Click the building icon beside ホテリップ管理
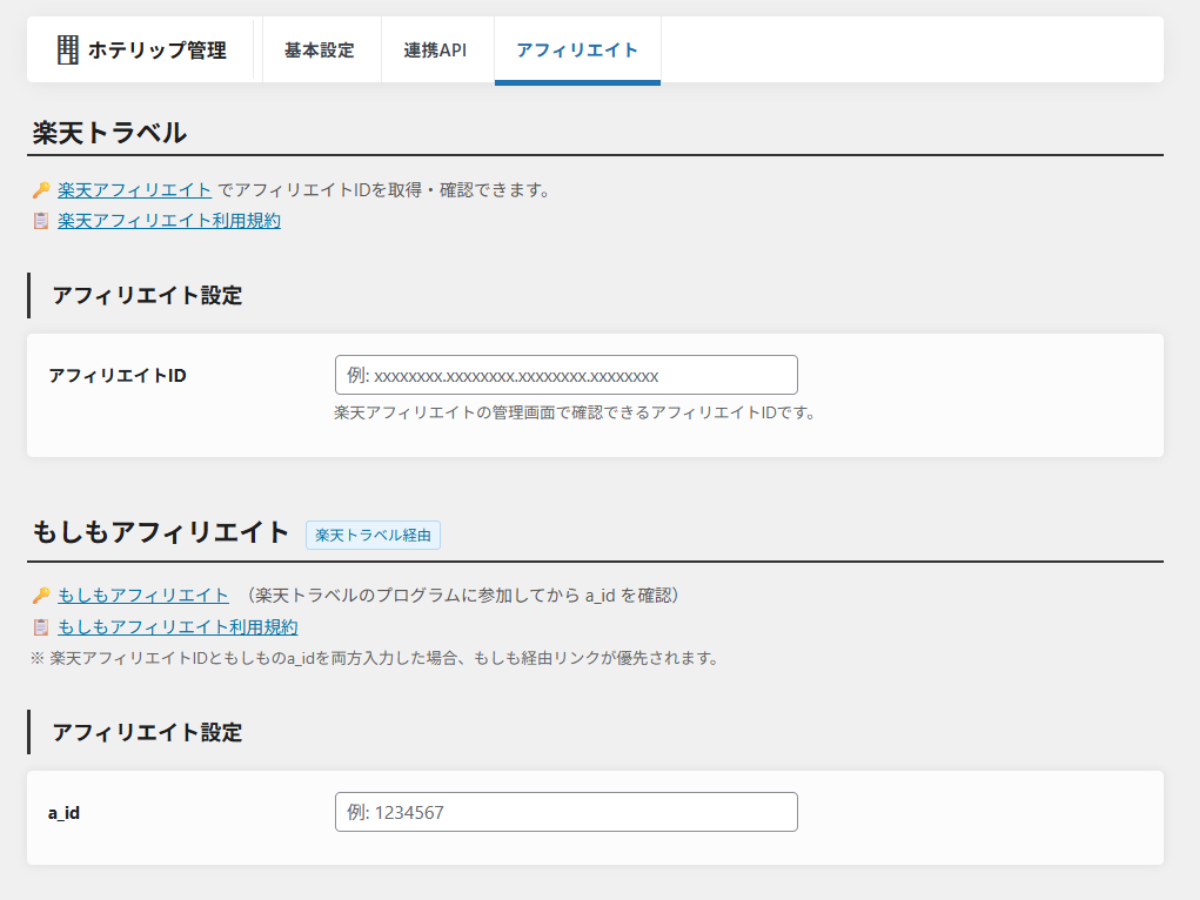 point(66,50)
